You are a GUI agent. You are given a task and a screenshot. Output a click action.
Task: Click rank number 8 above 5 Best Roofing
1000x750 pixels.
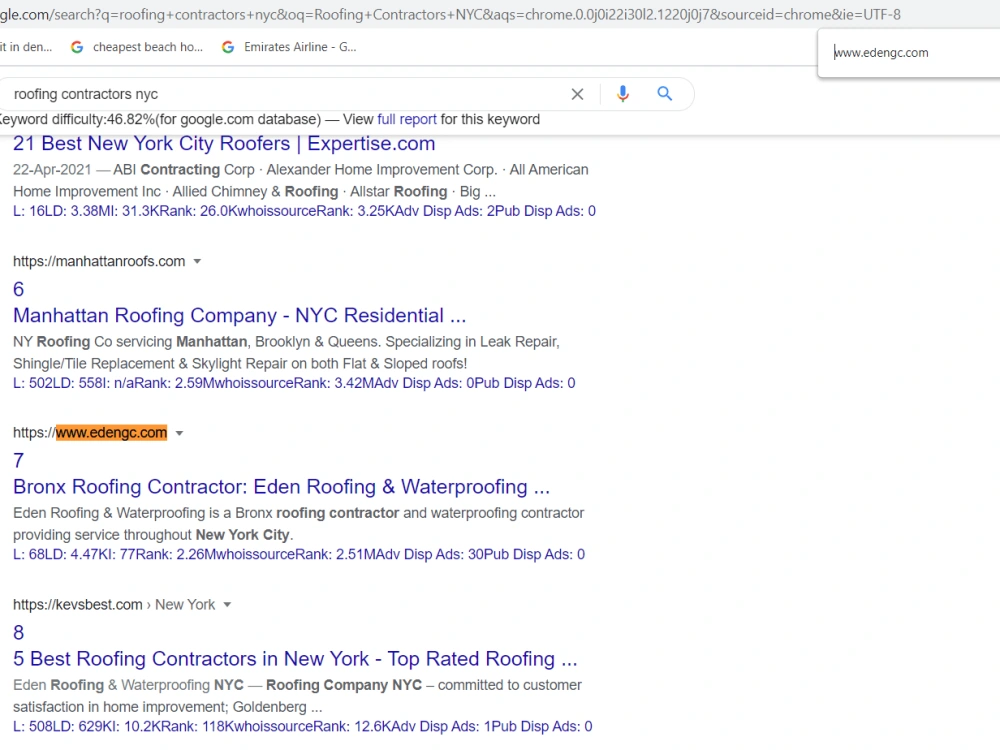tap(18, 633)
